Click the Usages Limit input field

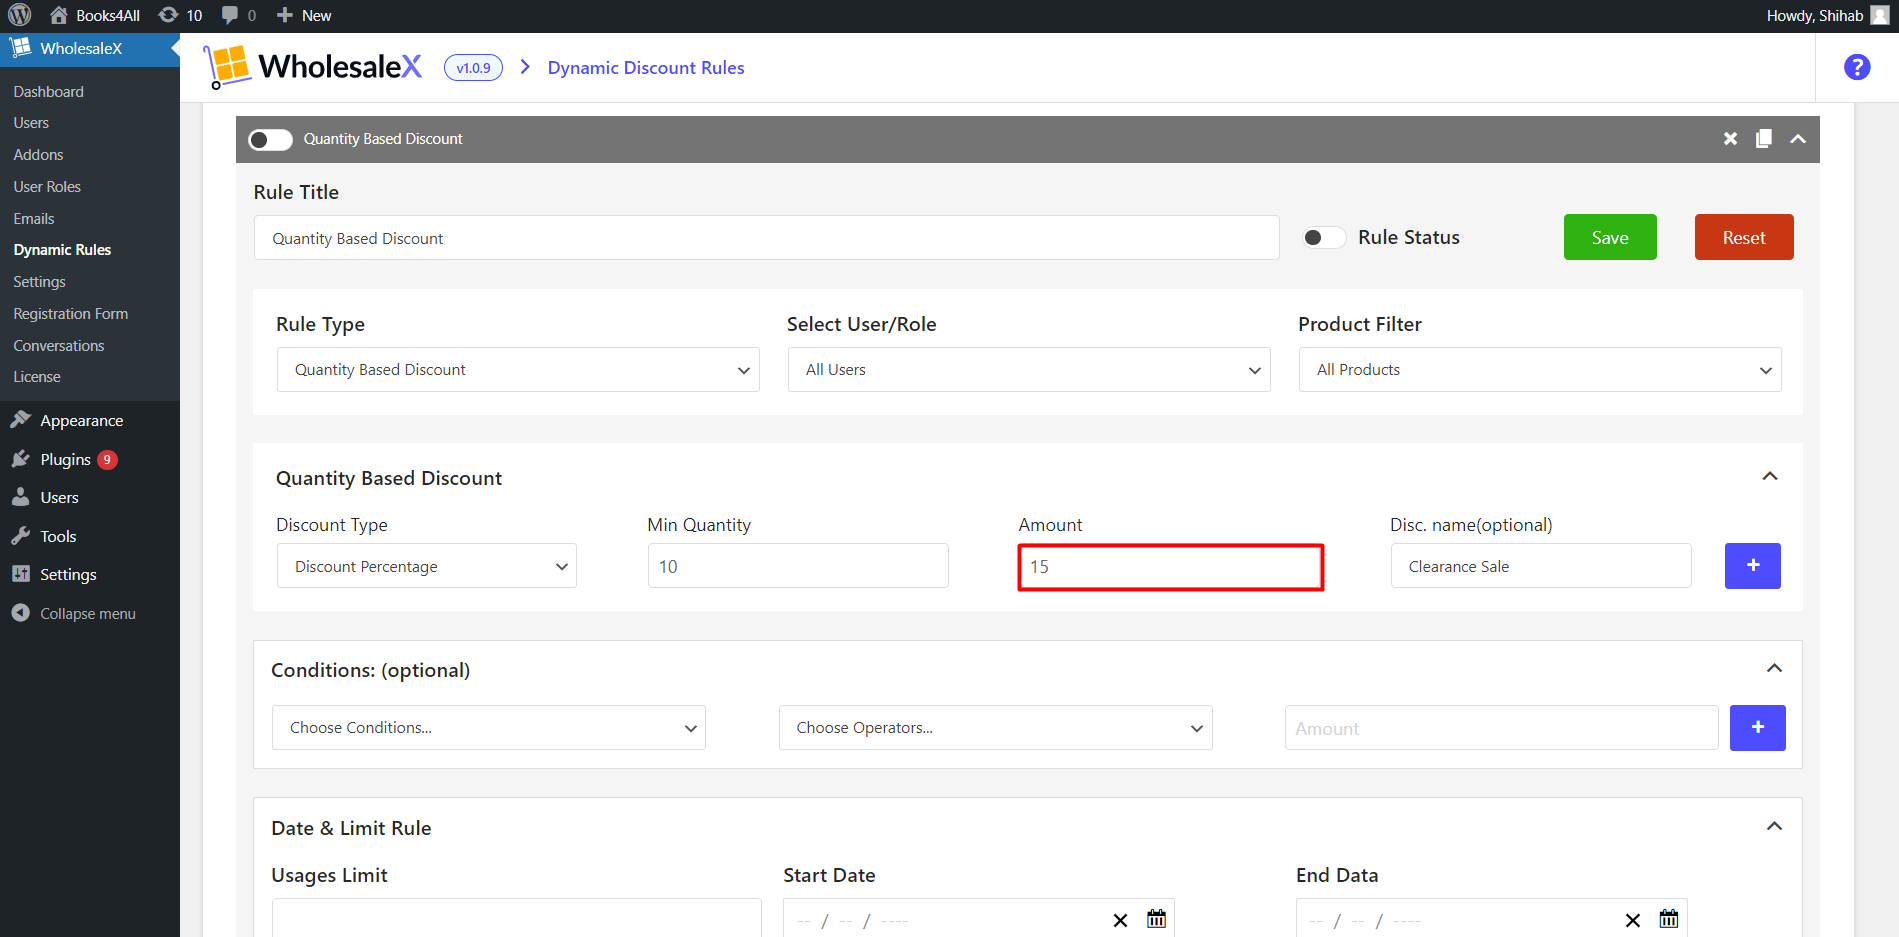pyautogui.click(x=516, y=918)
